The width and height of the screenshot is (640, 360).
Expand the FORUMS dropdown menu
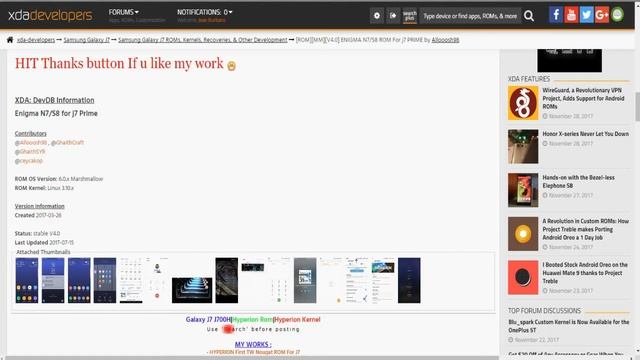pos(123,12)
